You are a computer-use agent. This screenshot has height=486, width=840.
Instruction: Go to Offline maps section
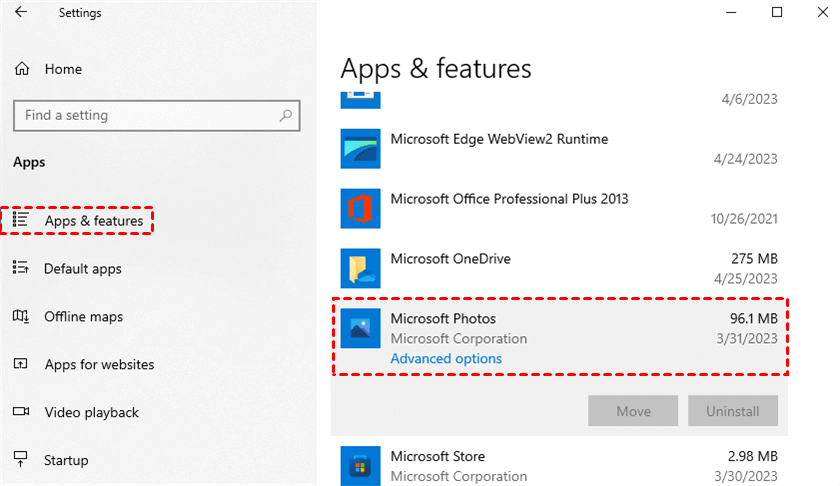83,317
